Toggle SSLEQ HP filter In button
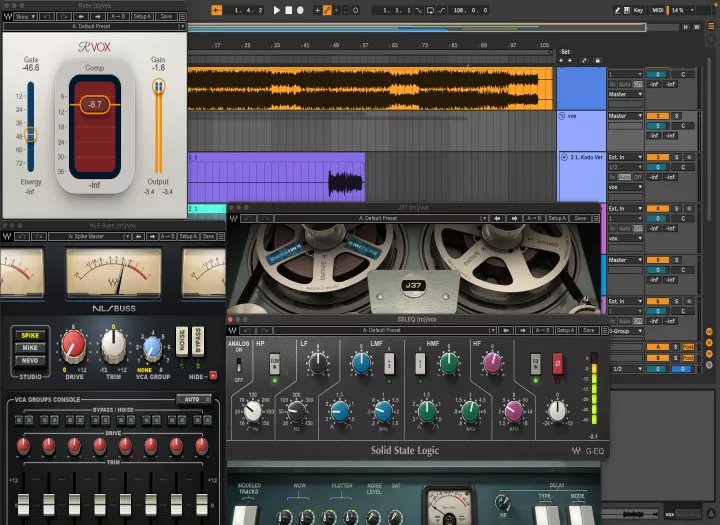The image size is (720, 525). coord(275,364)
